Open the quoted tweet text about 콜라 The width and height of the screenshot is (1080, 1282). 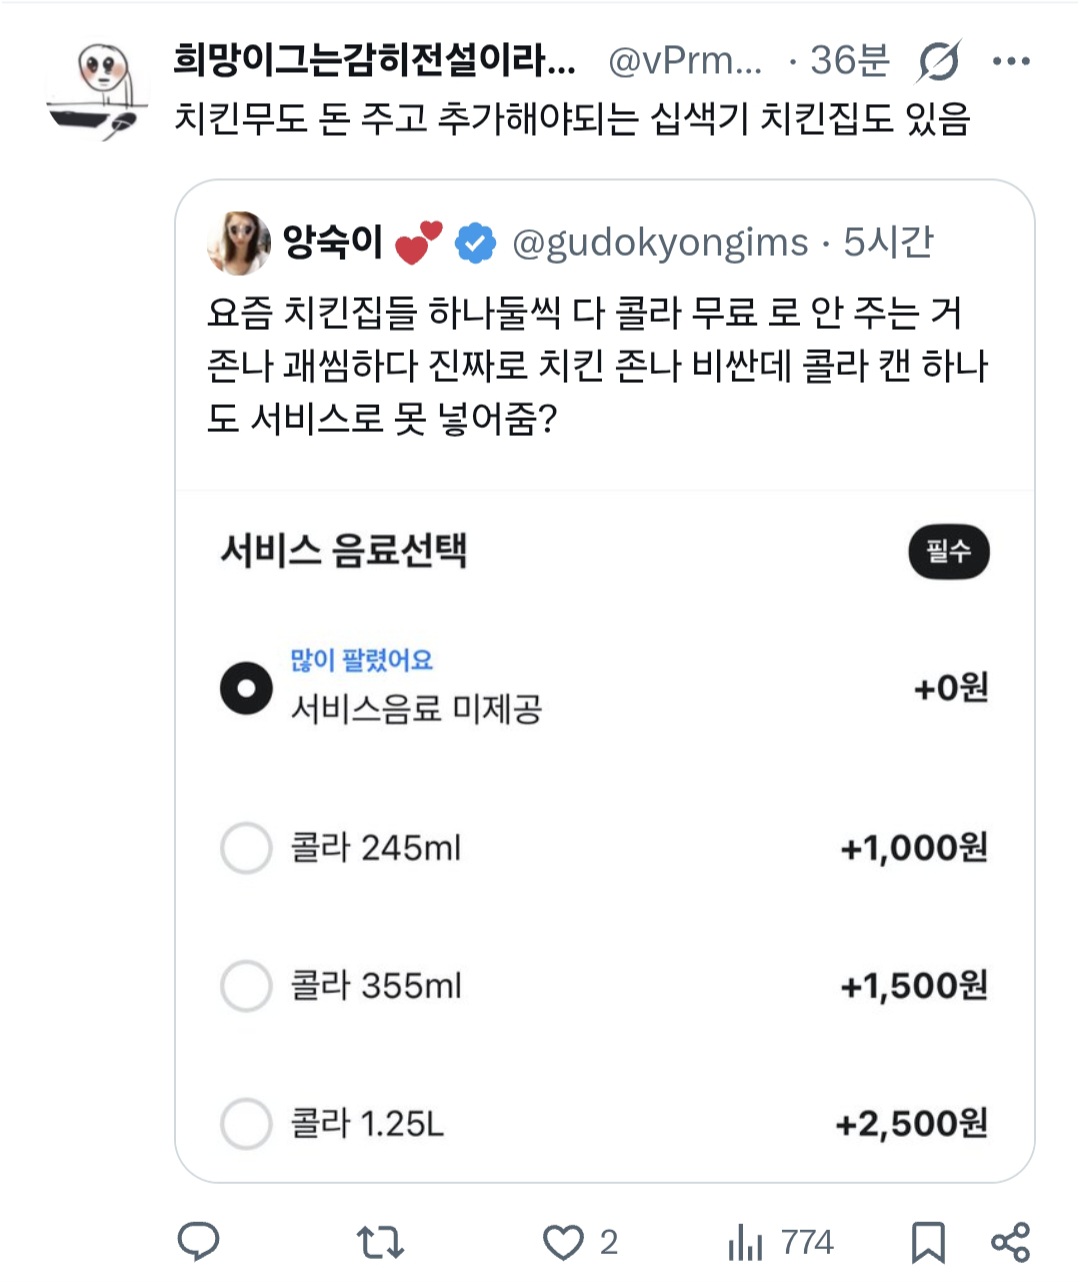click(x=597, y=365)
